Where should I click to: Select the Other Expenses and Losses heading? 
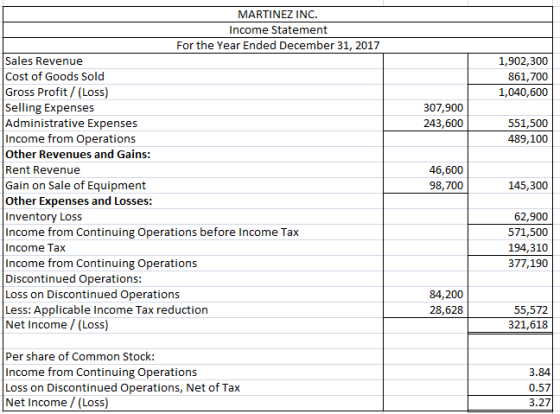[79, 201]
